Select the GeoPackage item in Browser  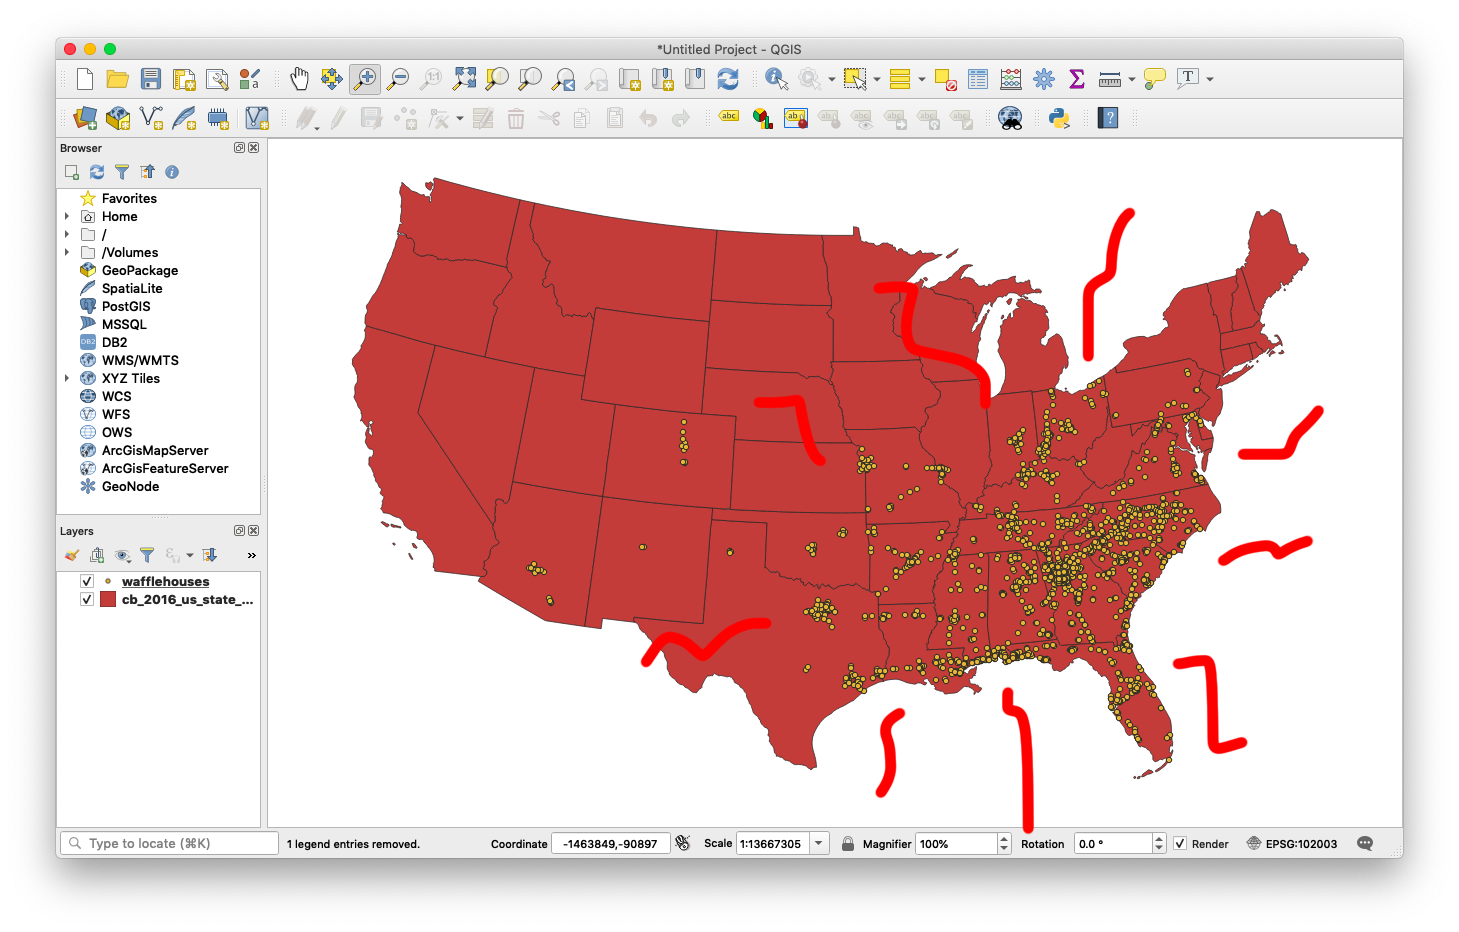[140, 270]
